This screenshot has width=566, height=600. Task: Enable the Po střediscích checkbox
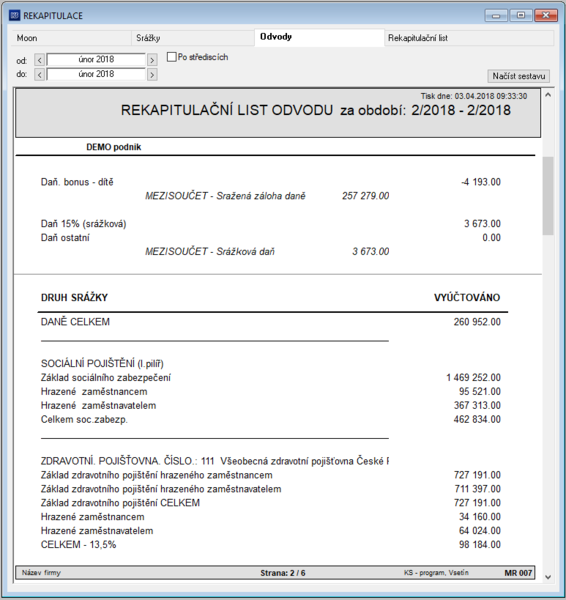(171, 57)
